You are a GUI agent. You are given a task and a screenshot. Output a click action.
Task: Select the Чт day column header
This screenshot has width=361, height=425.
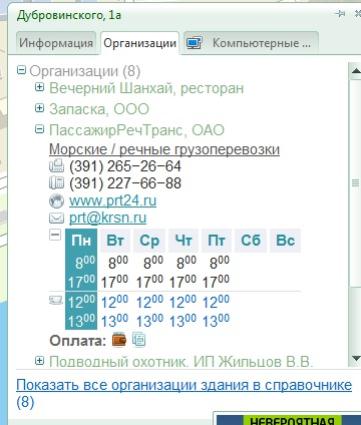tap(183, 240)
